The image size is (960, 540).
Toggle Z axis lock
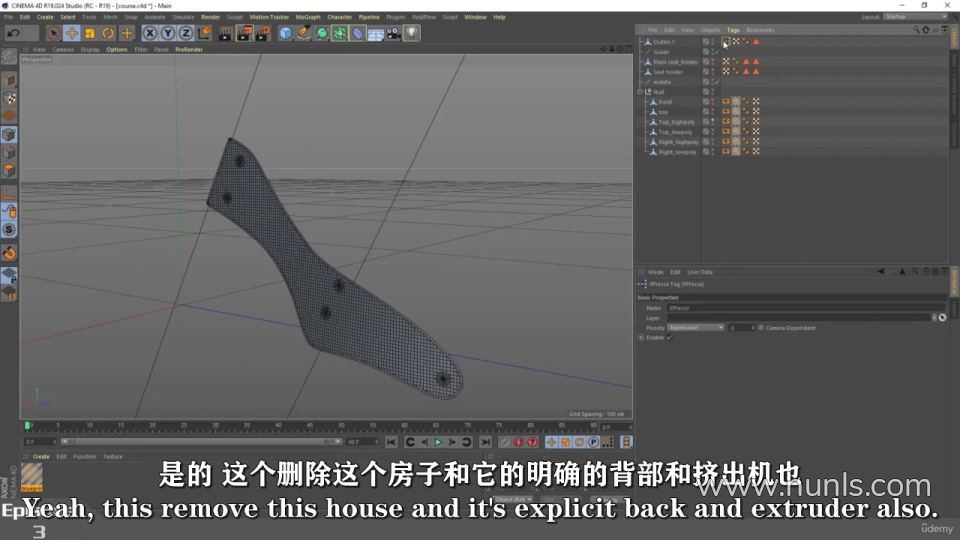click(x=186, y=33)
